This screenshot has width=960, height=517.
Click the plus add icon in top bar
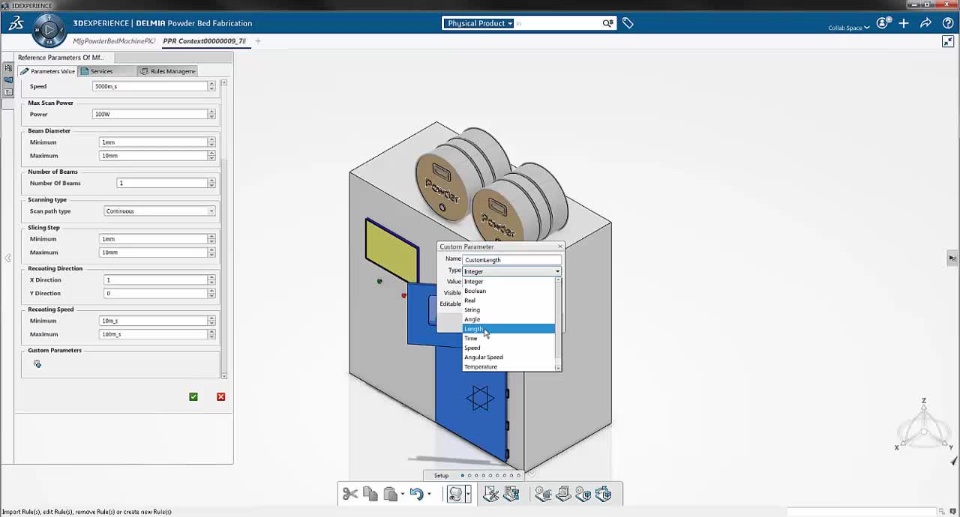(904, 23)
